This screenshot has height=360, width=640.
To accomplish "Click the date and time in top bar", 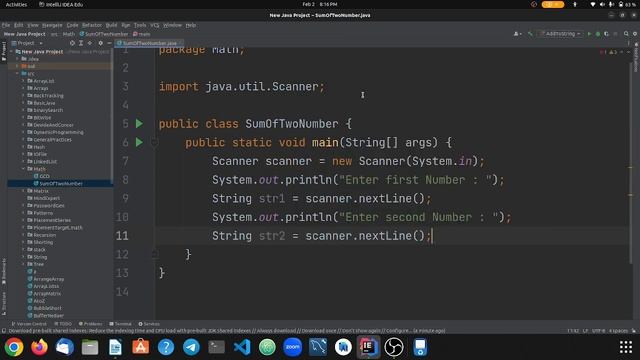I will 320,4.
